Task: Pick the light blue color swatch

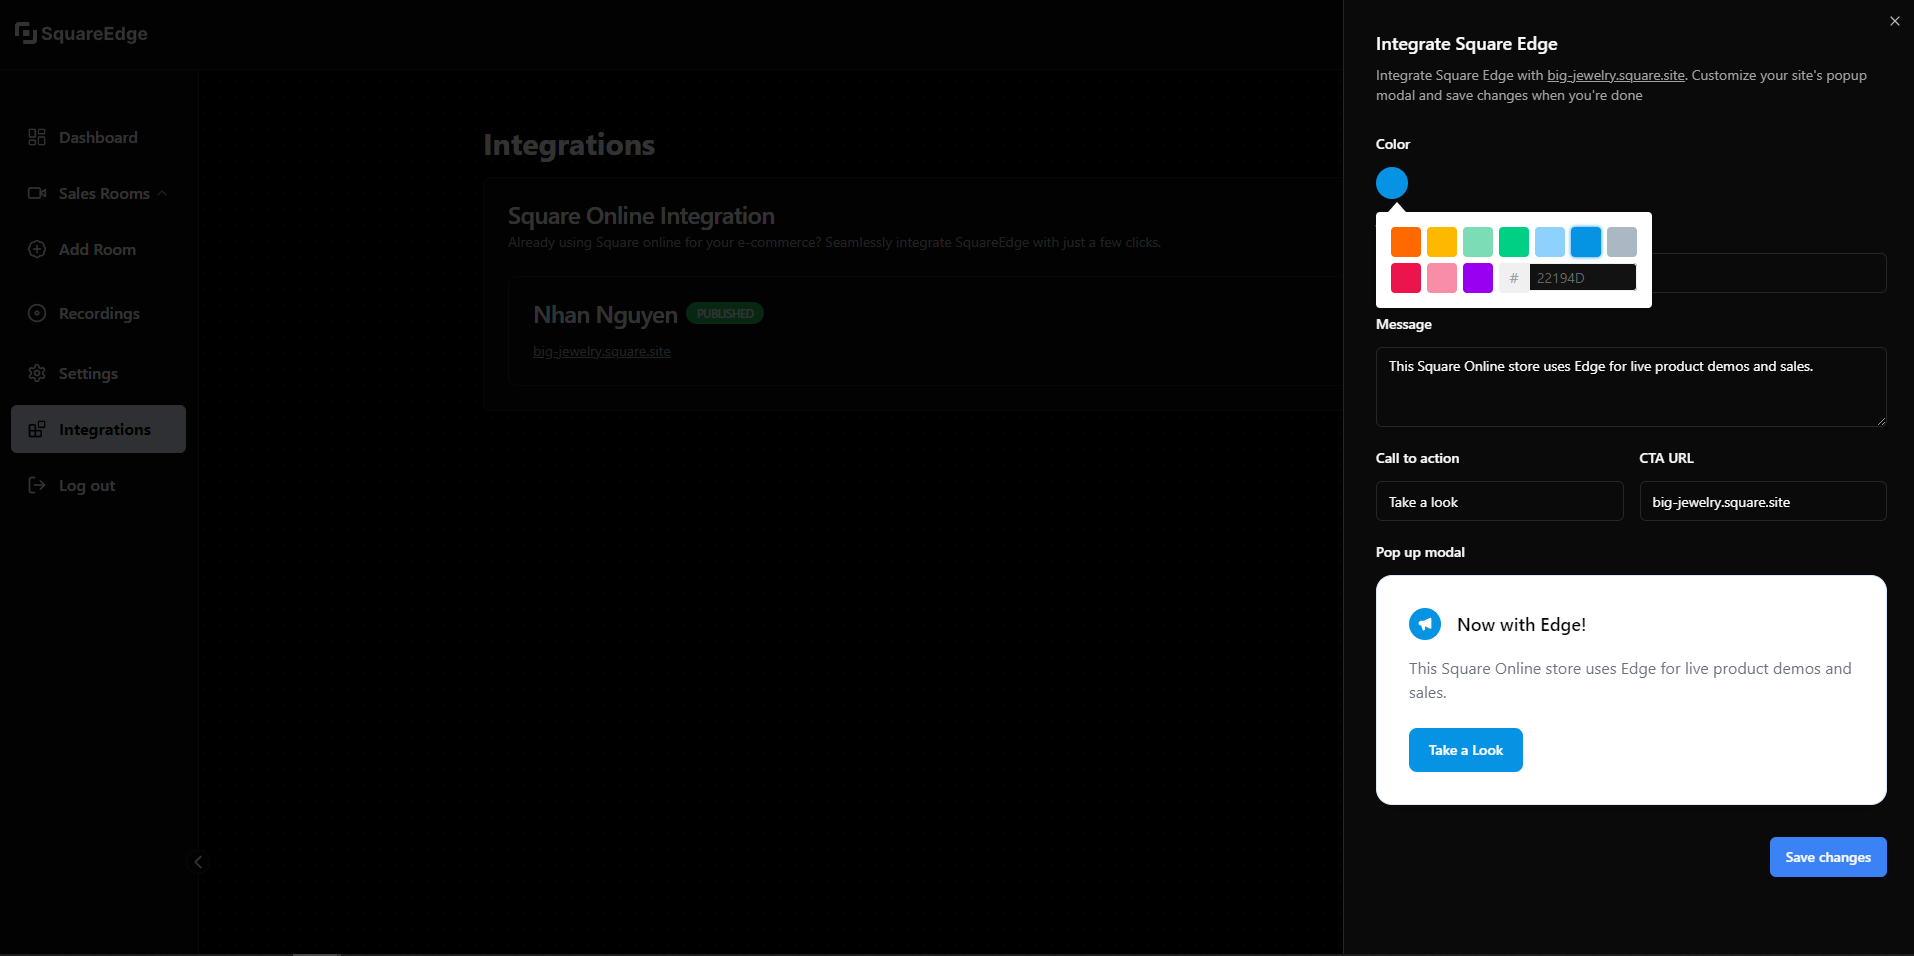Action: pyautogui.click(x=1550, y=242)
